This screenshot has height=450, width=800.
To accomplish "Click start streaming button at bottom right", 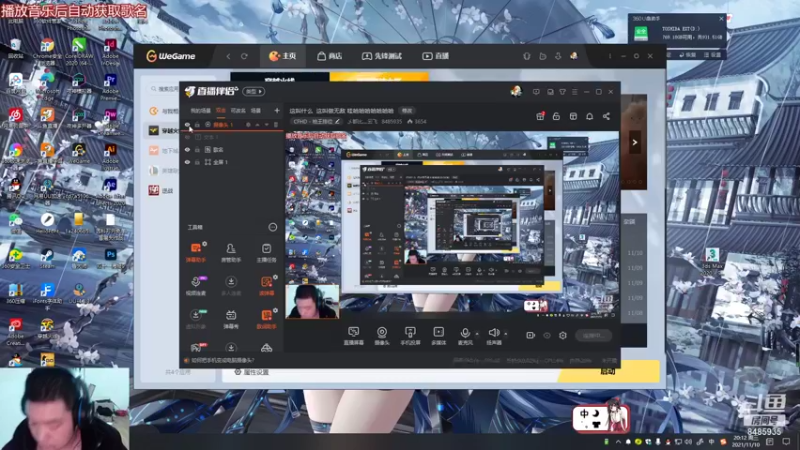I will coord(594,335).
